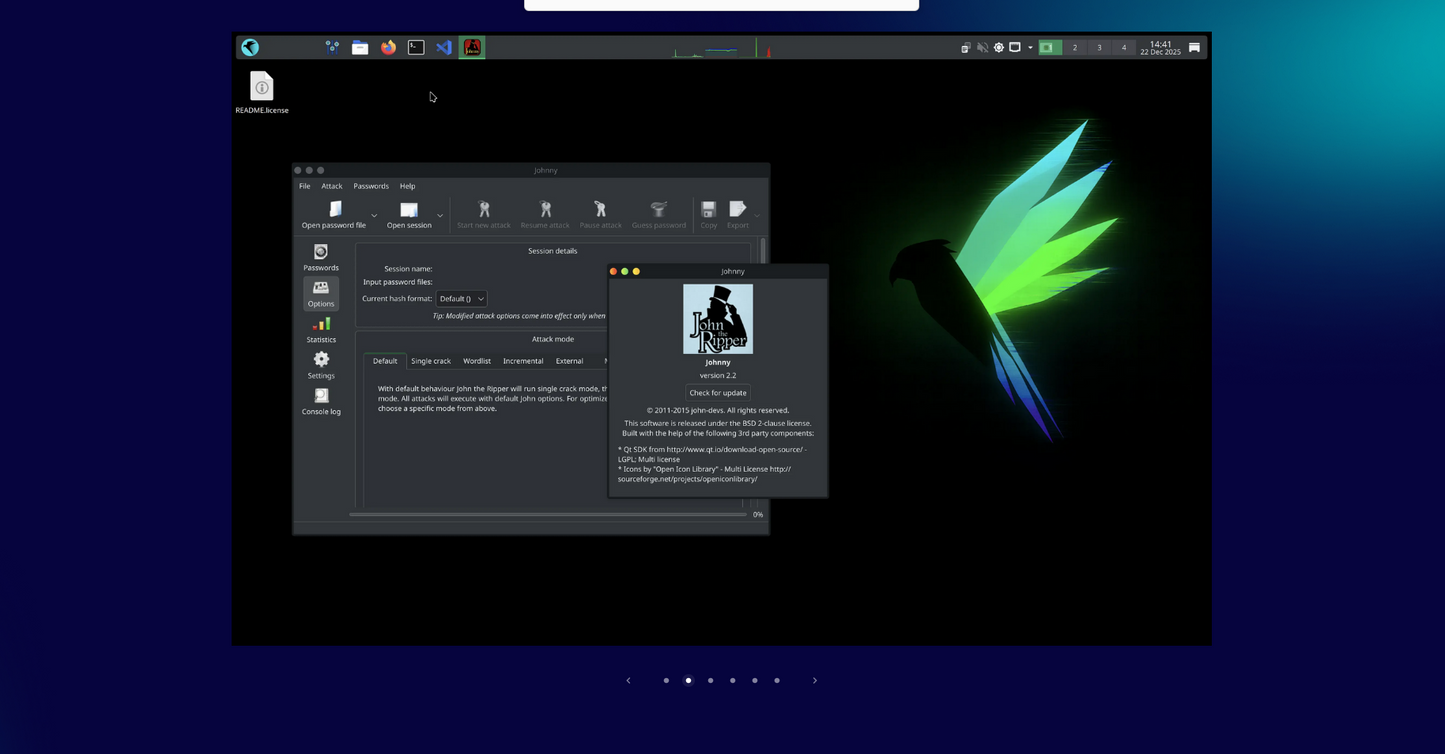Switch to the Wordlist tab

tap(477, 361)
